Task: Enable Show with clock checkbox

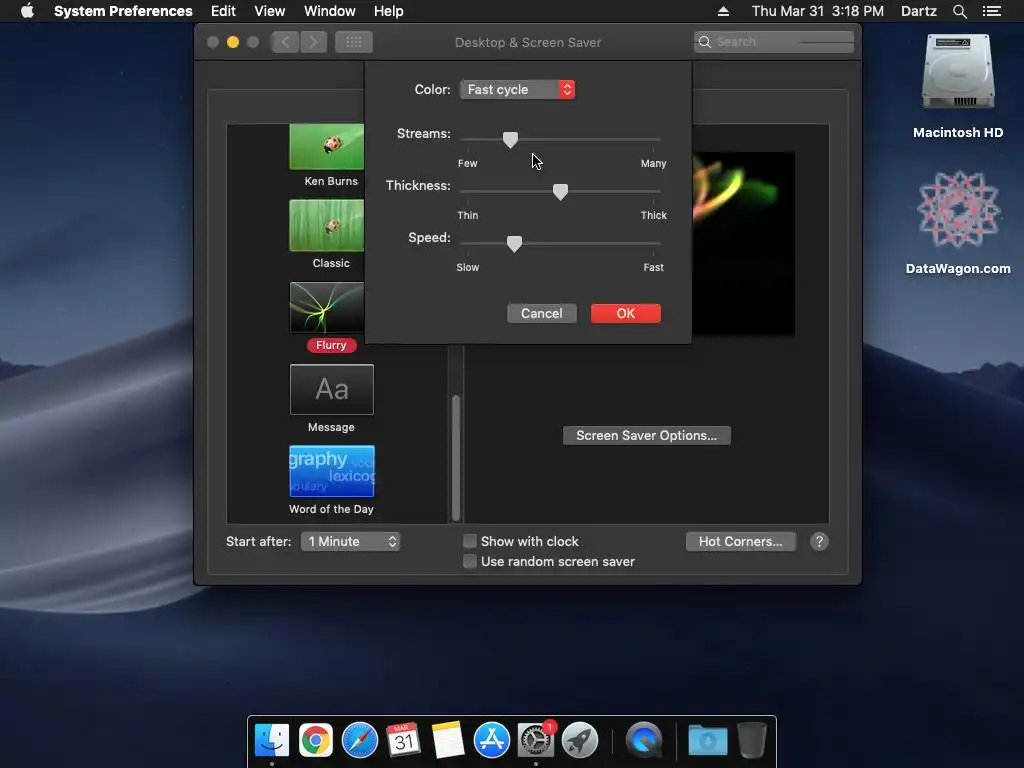Action: pos(470,541)
